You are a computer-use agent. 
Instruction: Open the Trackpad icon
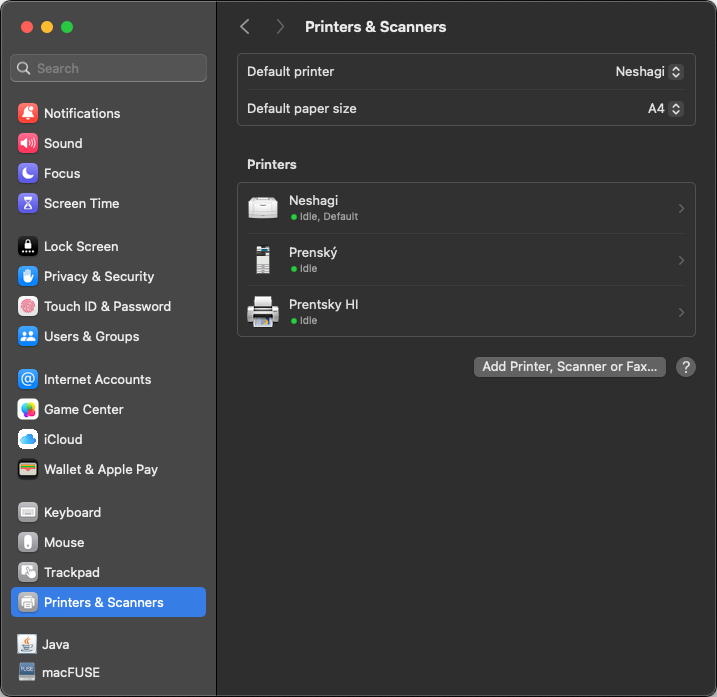(28, 572)
